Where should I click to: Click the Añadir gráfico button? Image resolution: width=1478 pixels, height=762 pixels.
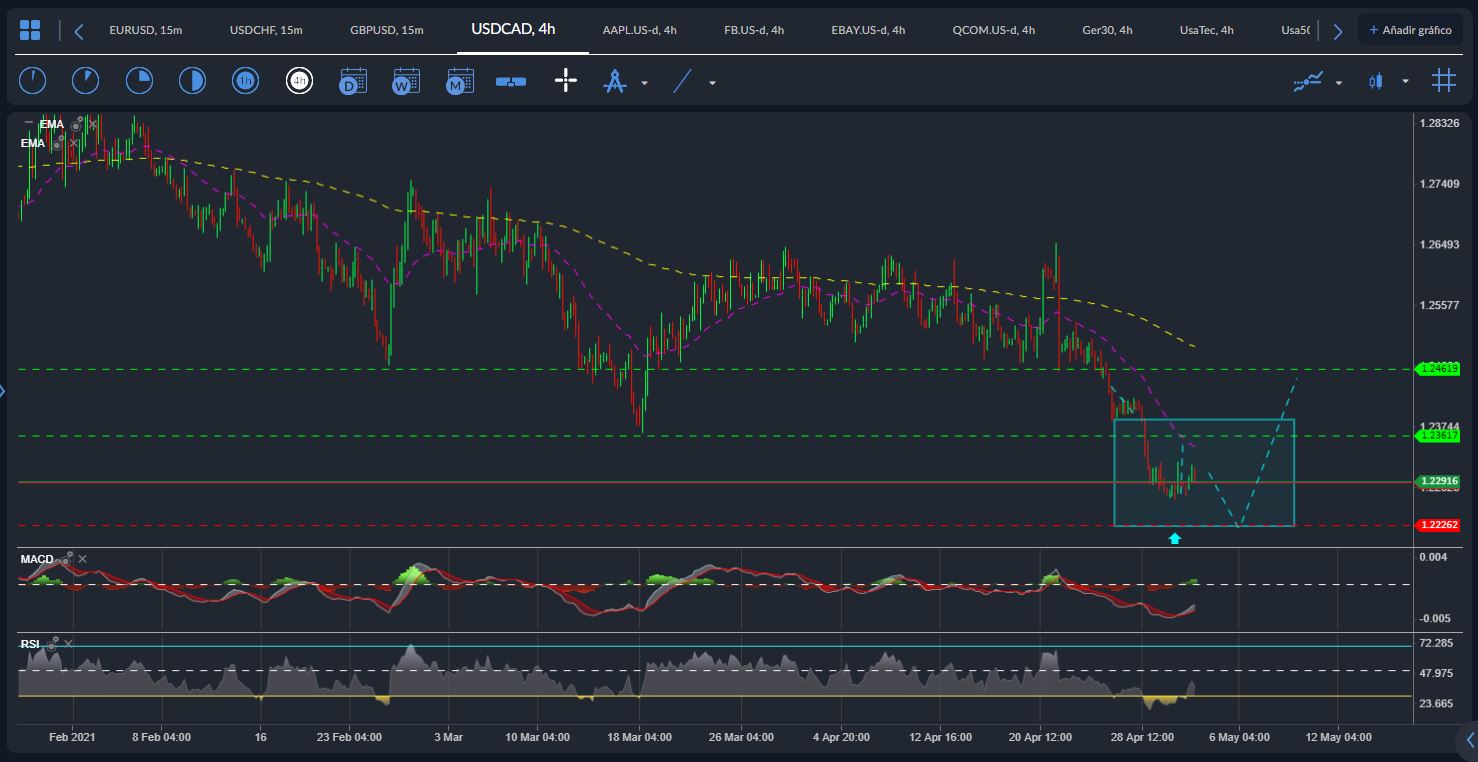coord(1410,30)
